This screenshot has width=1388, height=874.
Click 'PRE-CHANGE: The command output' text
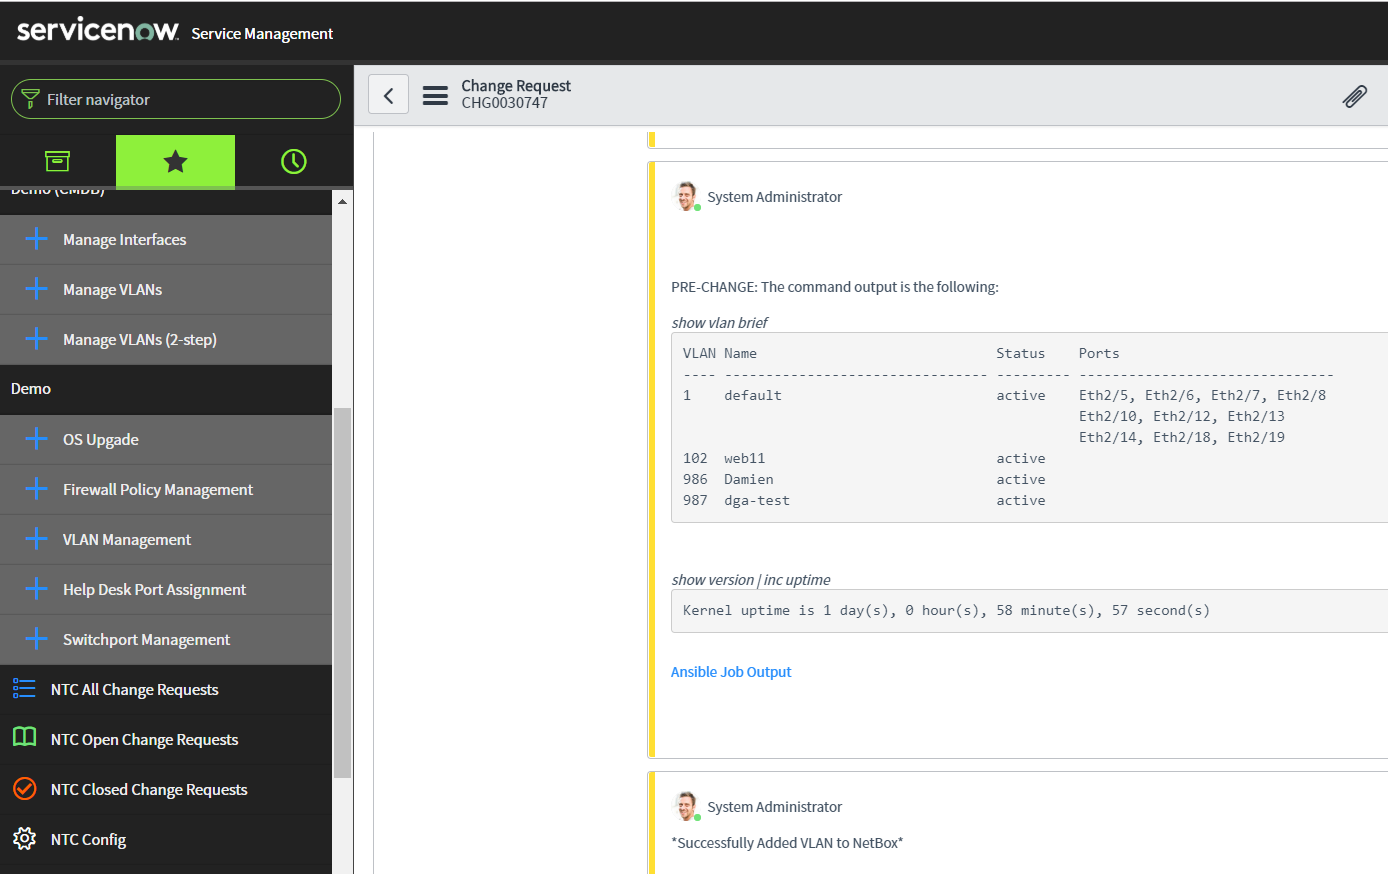pos(835,287)
